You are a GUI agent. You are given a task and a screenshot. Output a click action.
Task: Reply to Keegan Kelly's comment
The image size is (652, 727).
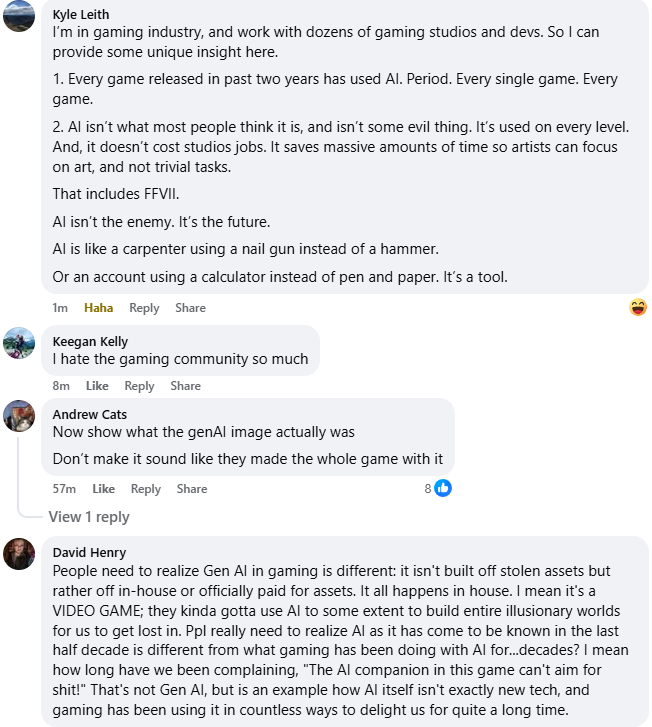(139, 386)
